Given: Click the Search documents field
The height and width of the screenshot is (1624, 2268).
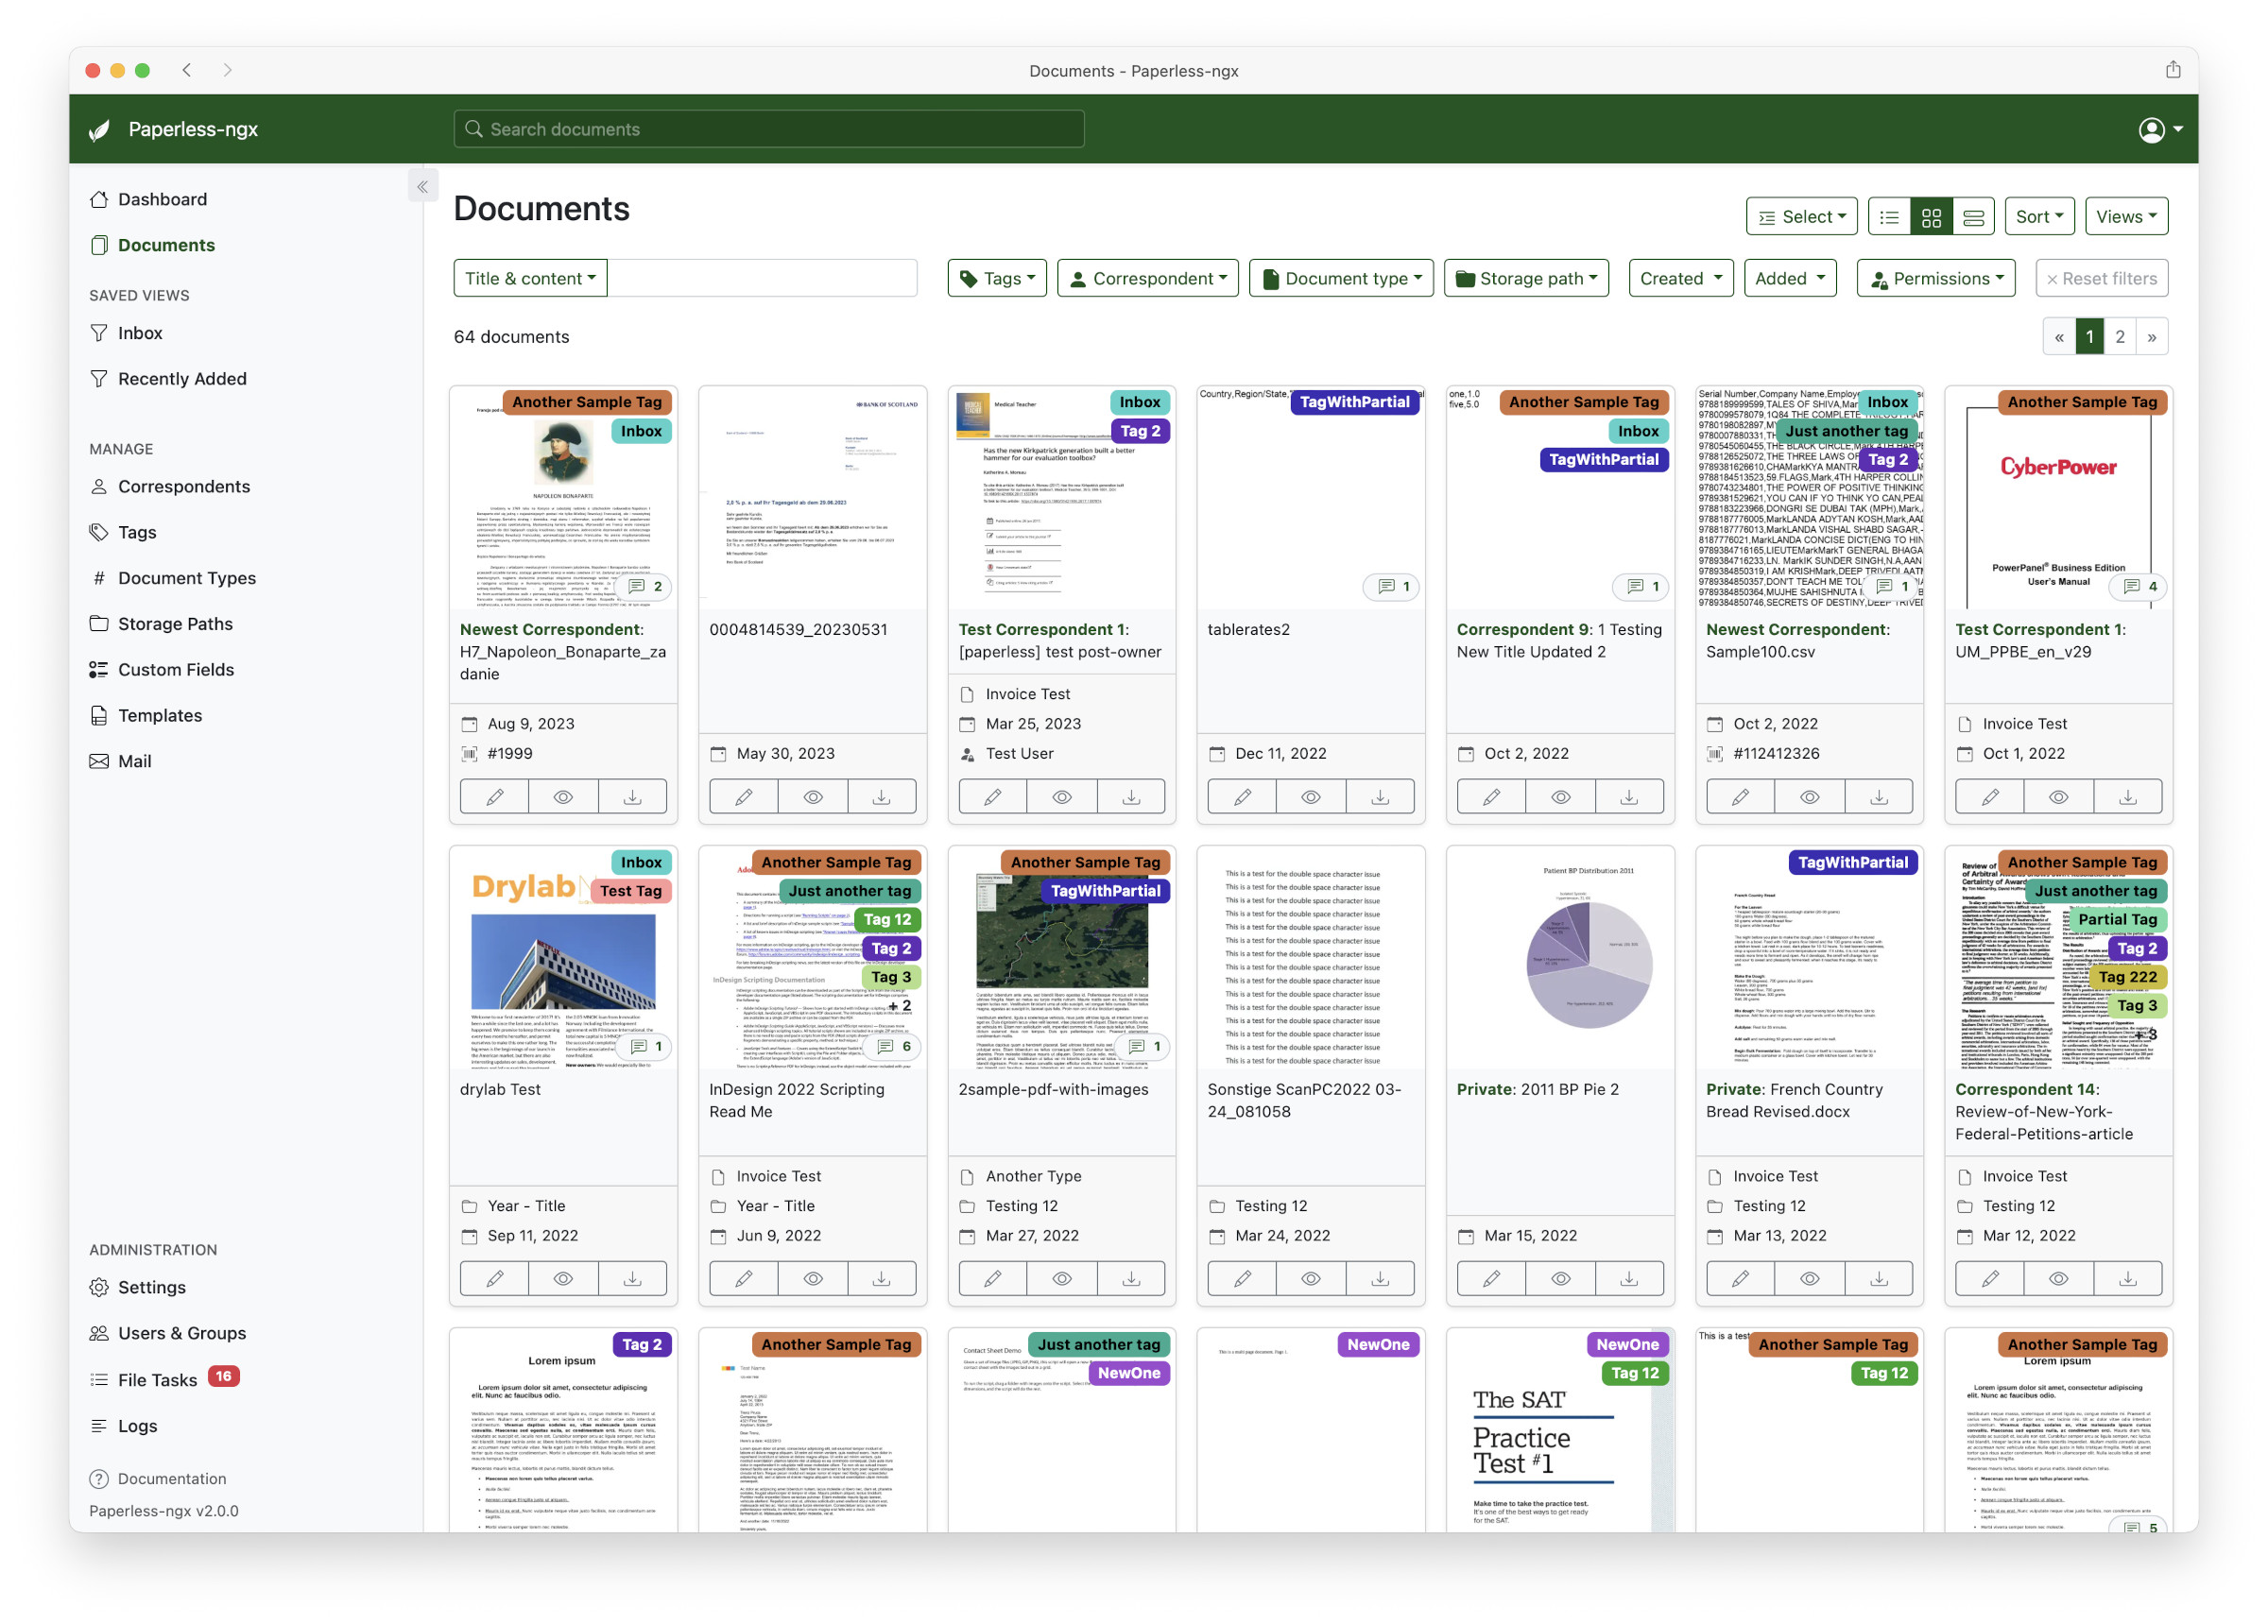Looking at the screenshot, I should 768,129.
